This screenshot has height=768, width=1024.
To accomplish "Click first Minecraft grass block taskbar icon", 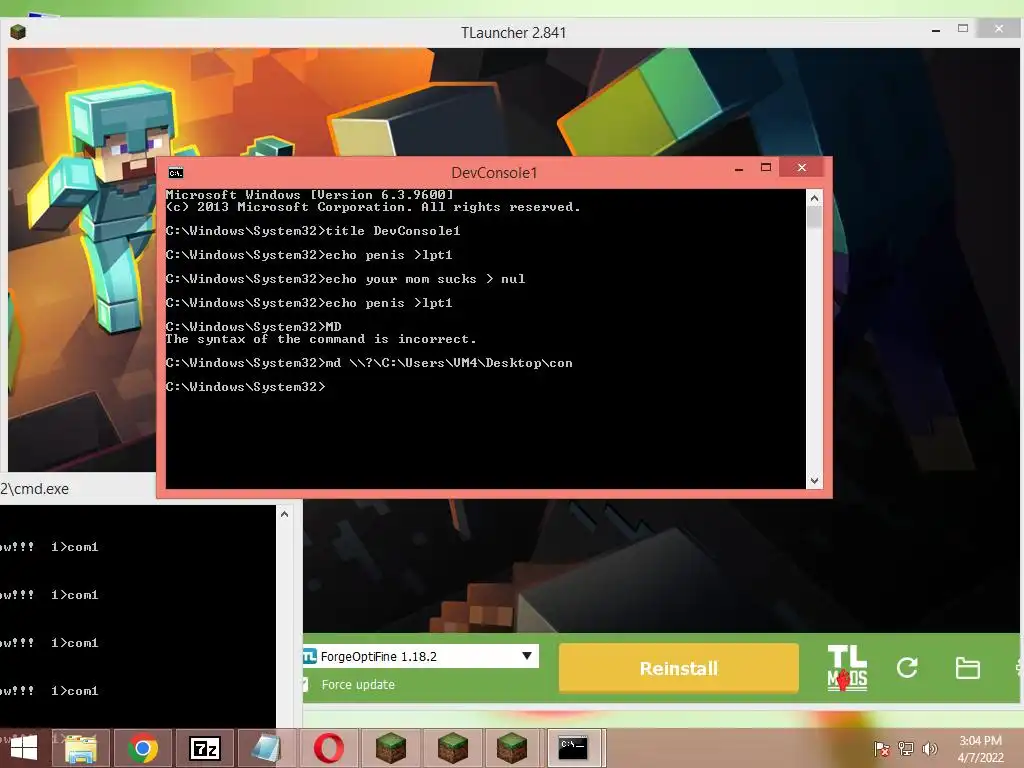I will [x=391, y=748].
